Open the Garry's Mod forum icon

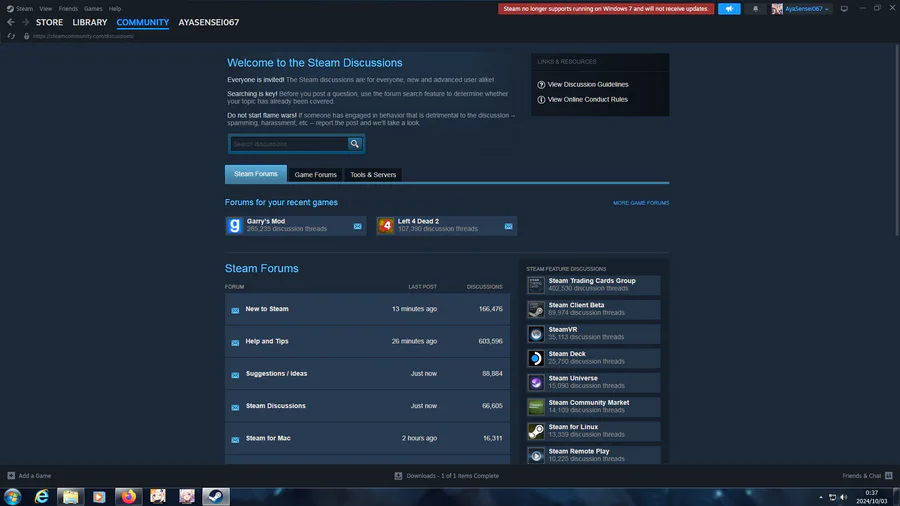[234, 225]
